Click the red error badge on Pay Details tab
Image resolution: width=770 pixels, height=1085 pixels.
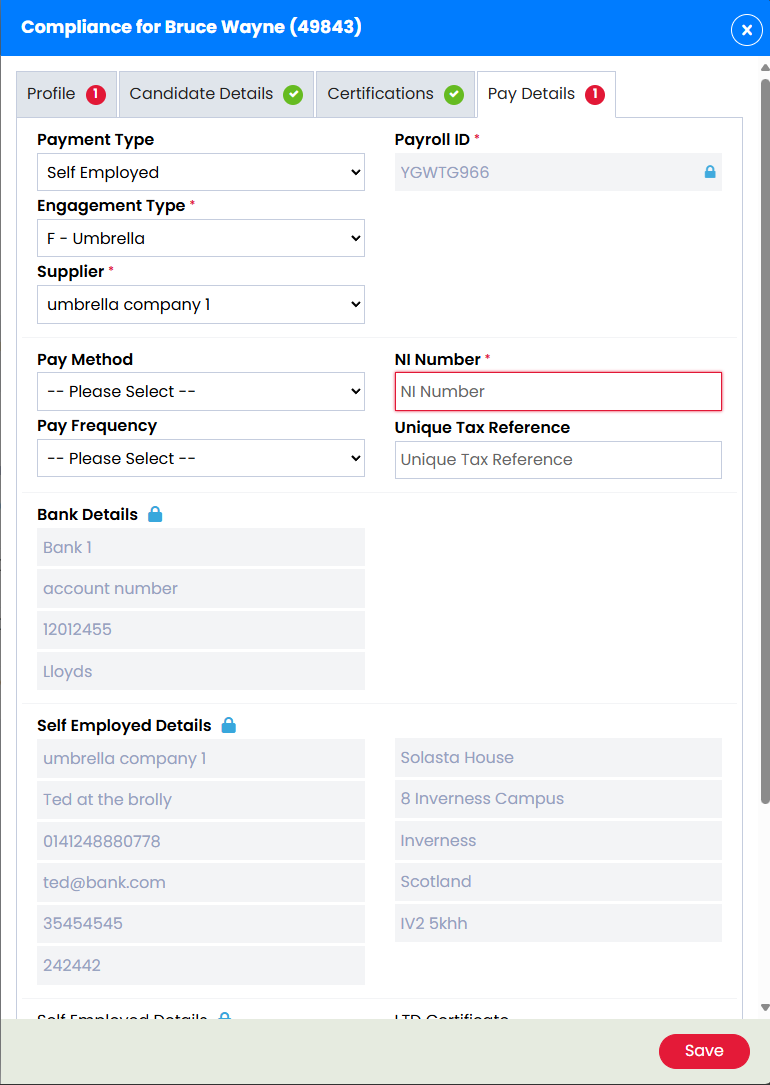[x=595, y=93]
